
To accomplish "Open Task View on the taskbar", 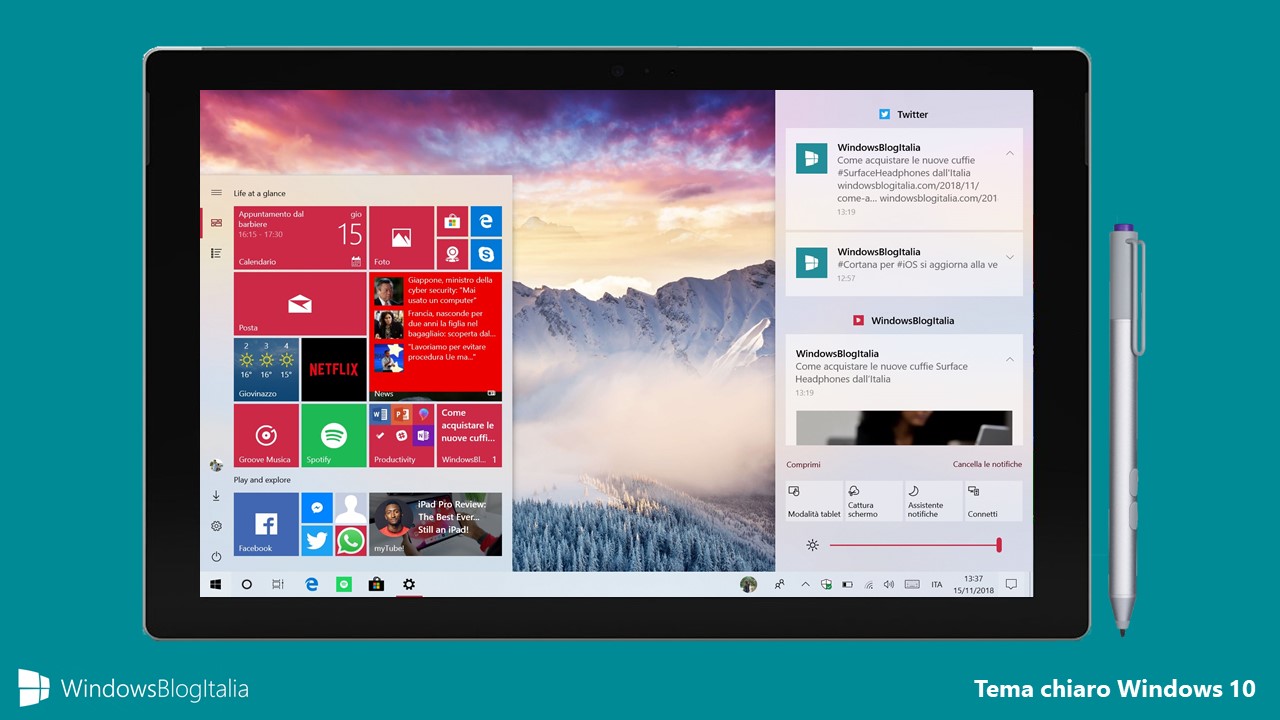I will [278, 584].
